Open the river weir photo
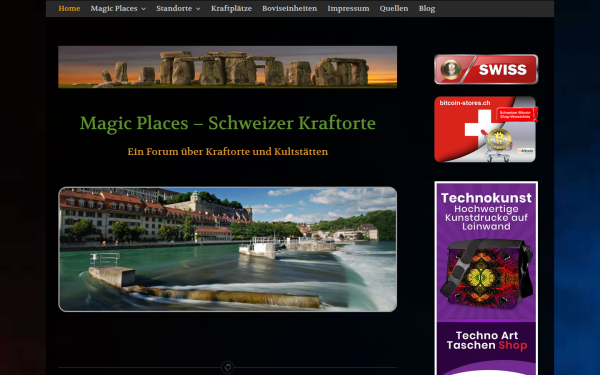The image size is (600, 375). pos(228,249)
